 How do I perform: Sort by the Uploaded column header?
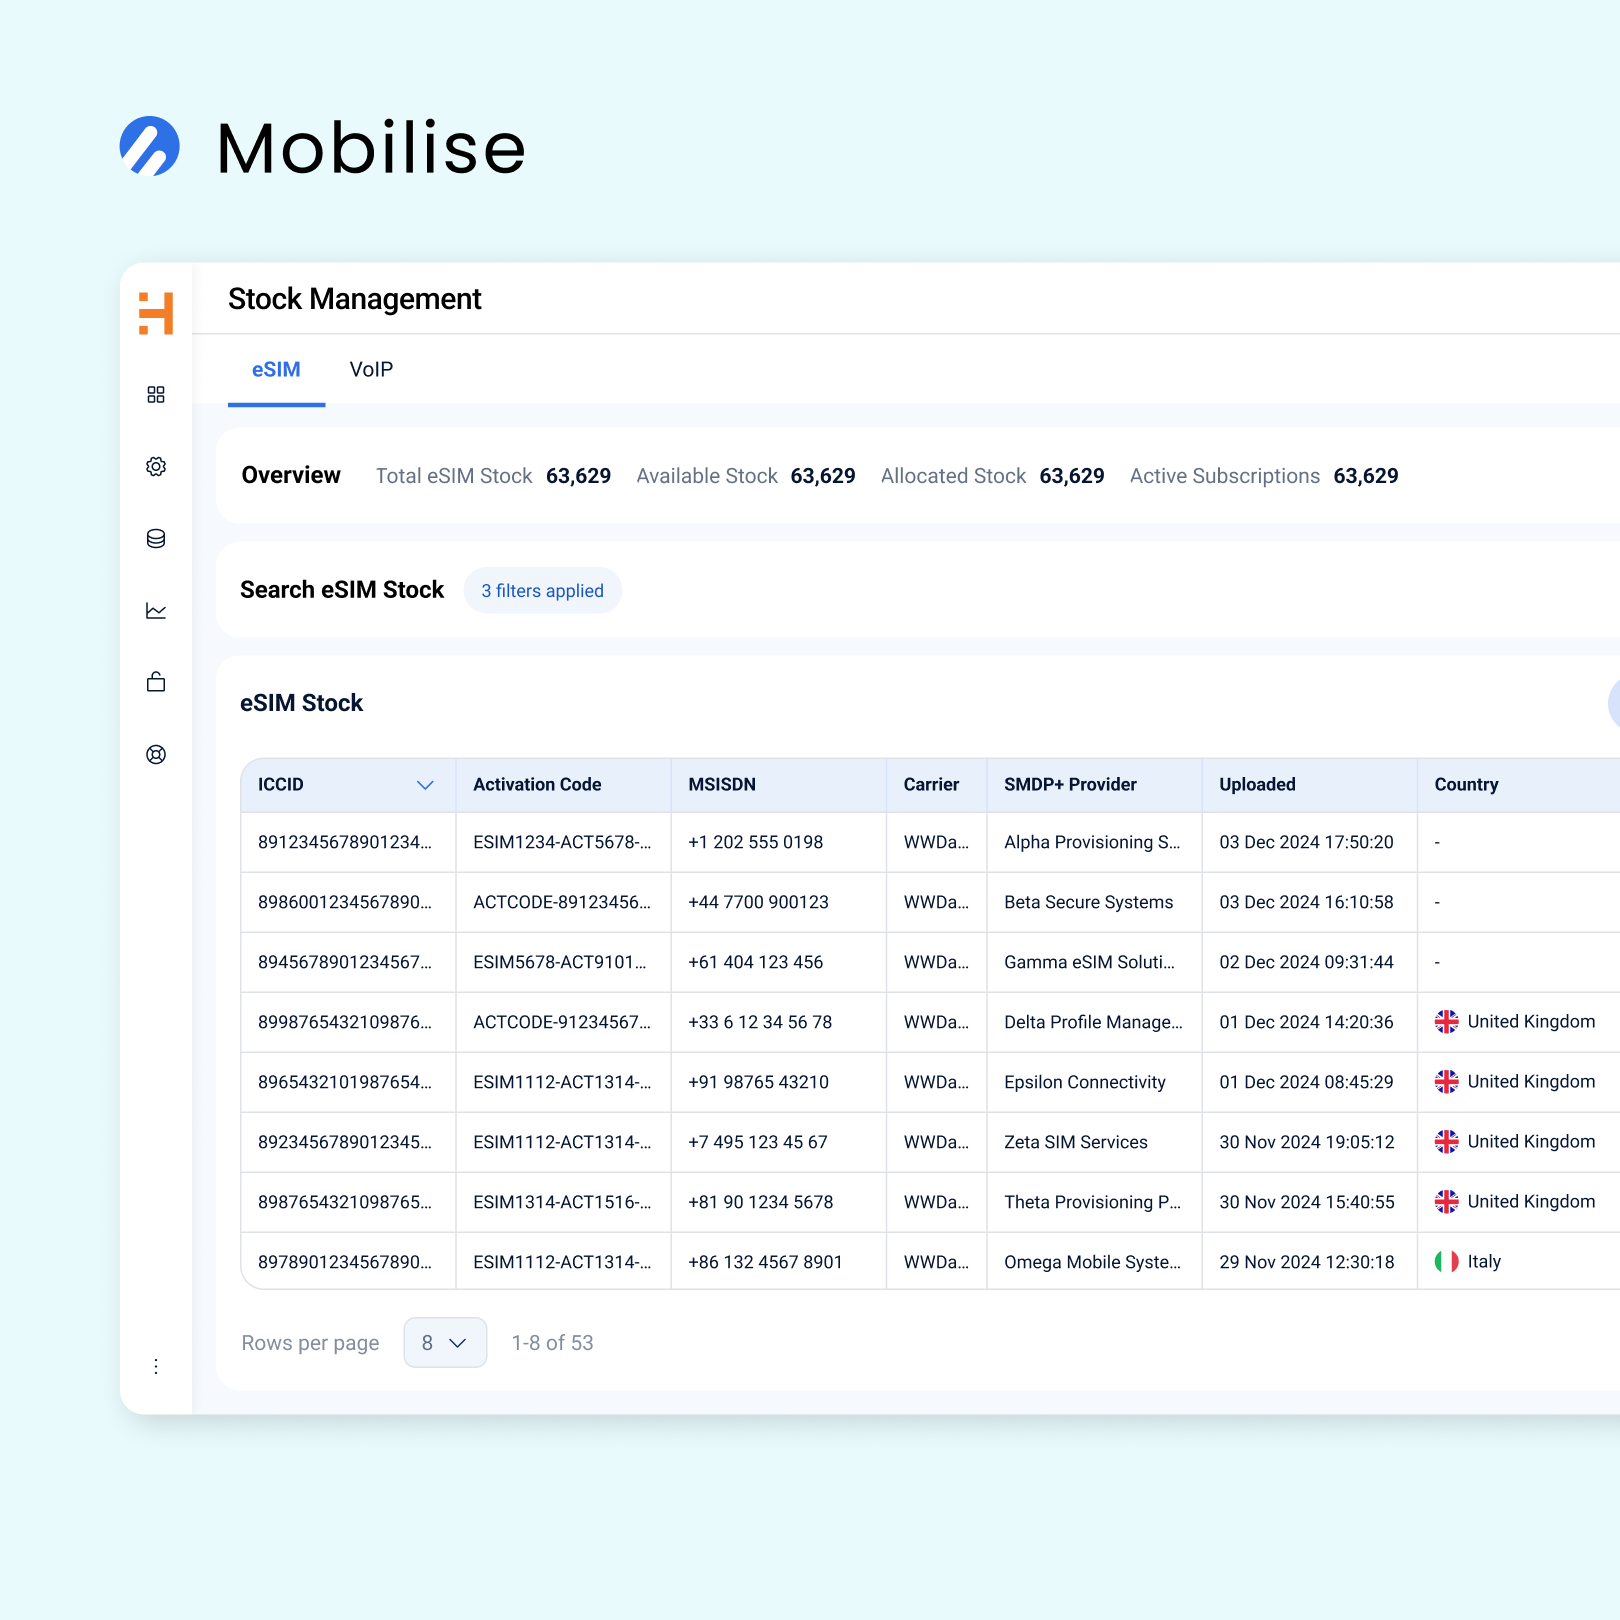pyautogui.click(x=1257, y=785)
